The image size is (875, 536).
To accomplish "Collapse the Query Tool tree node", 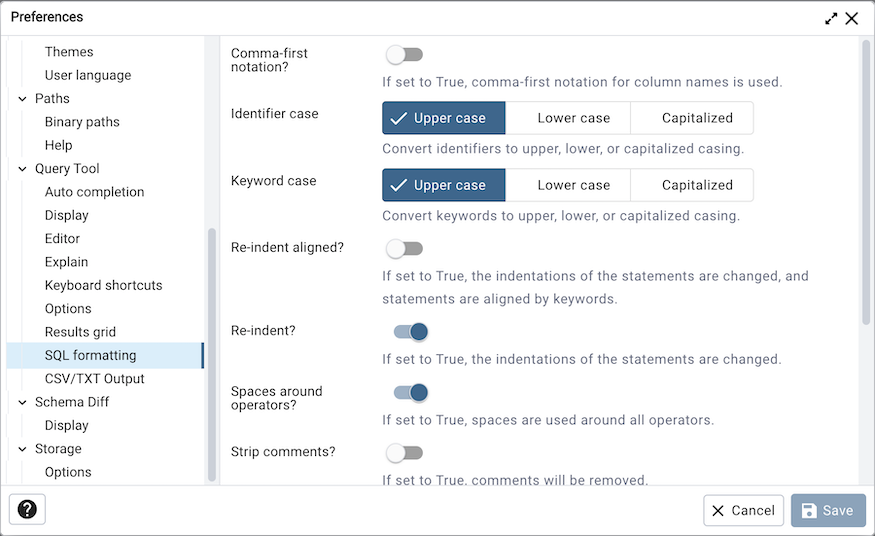I will click(22, 169).
